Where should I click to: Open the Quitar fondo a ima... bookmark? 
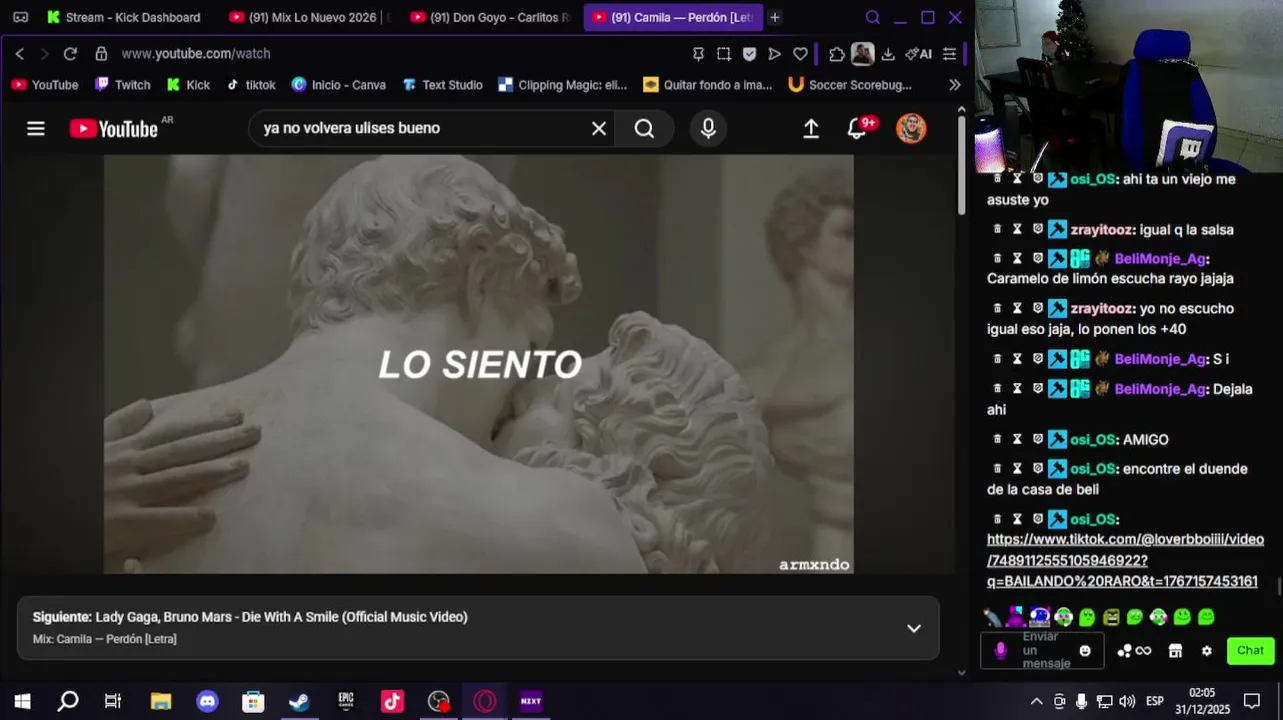pos(708,85)
